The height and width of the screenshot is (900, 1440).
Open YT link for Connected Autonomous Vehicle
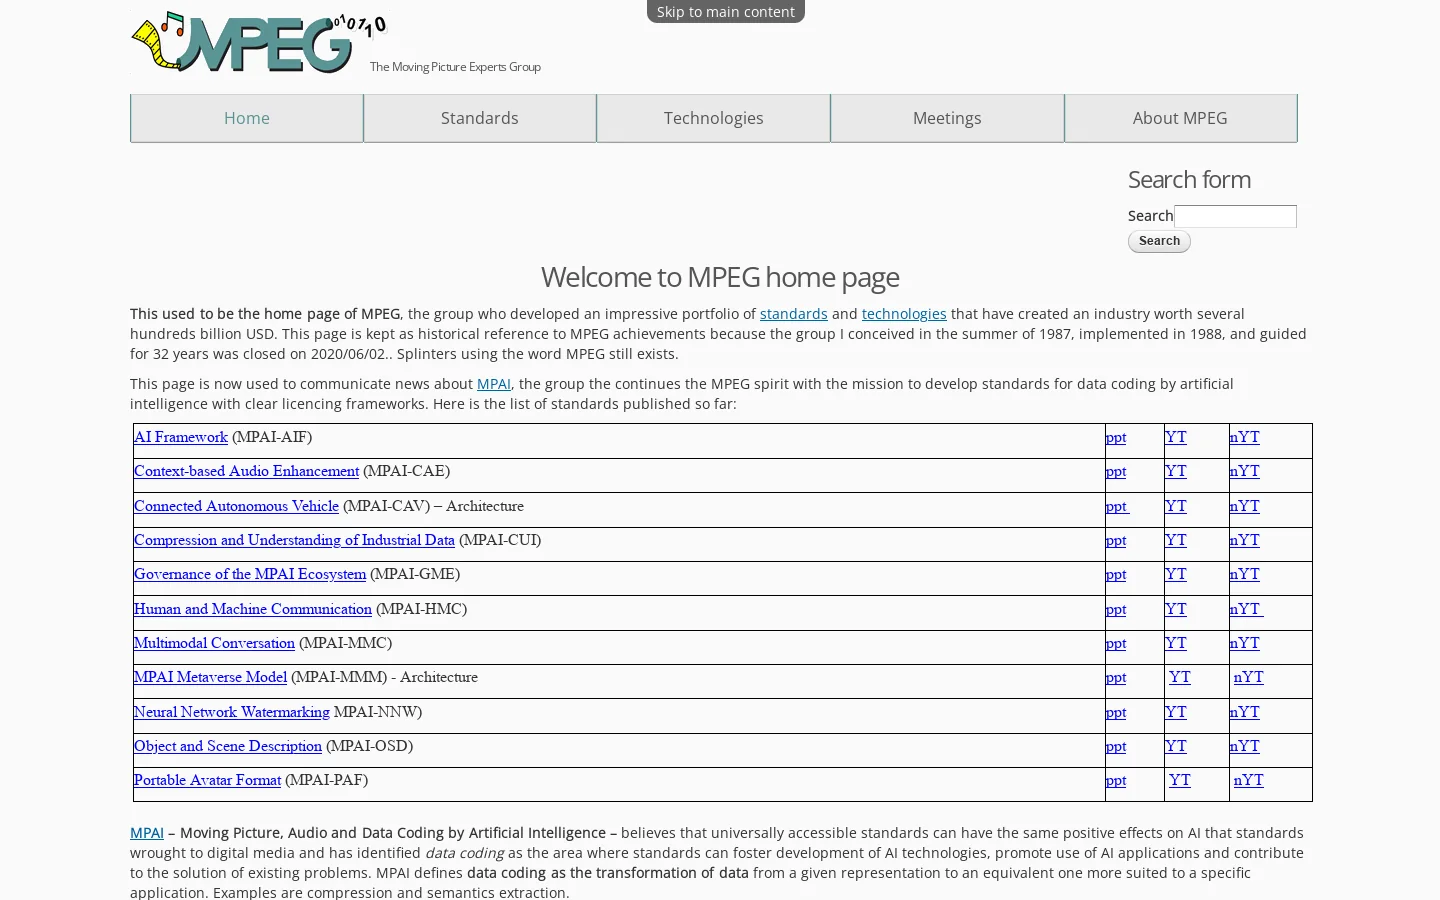pyautogui.click(x=1176, y=506)
